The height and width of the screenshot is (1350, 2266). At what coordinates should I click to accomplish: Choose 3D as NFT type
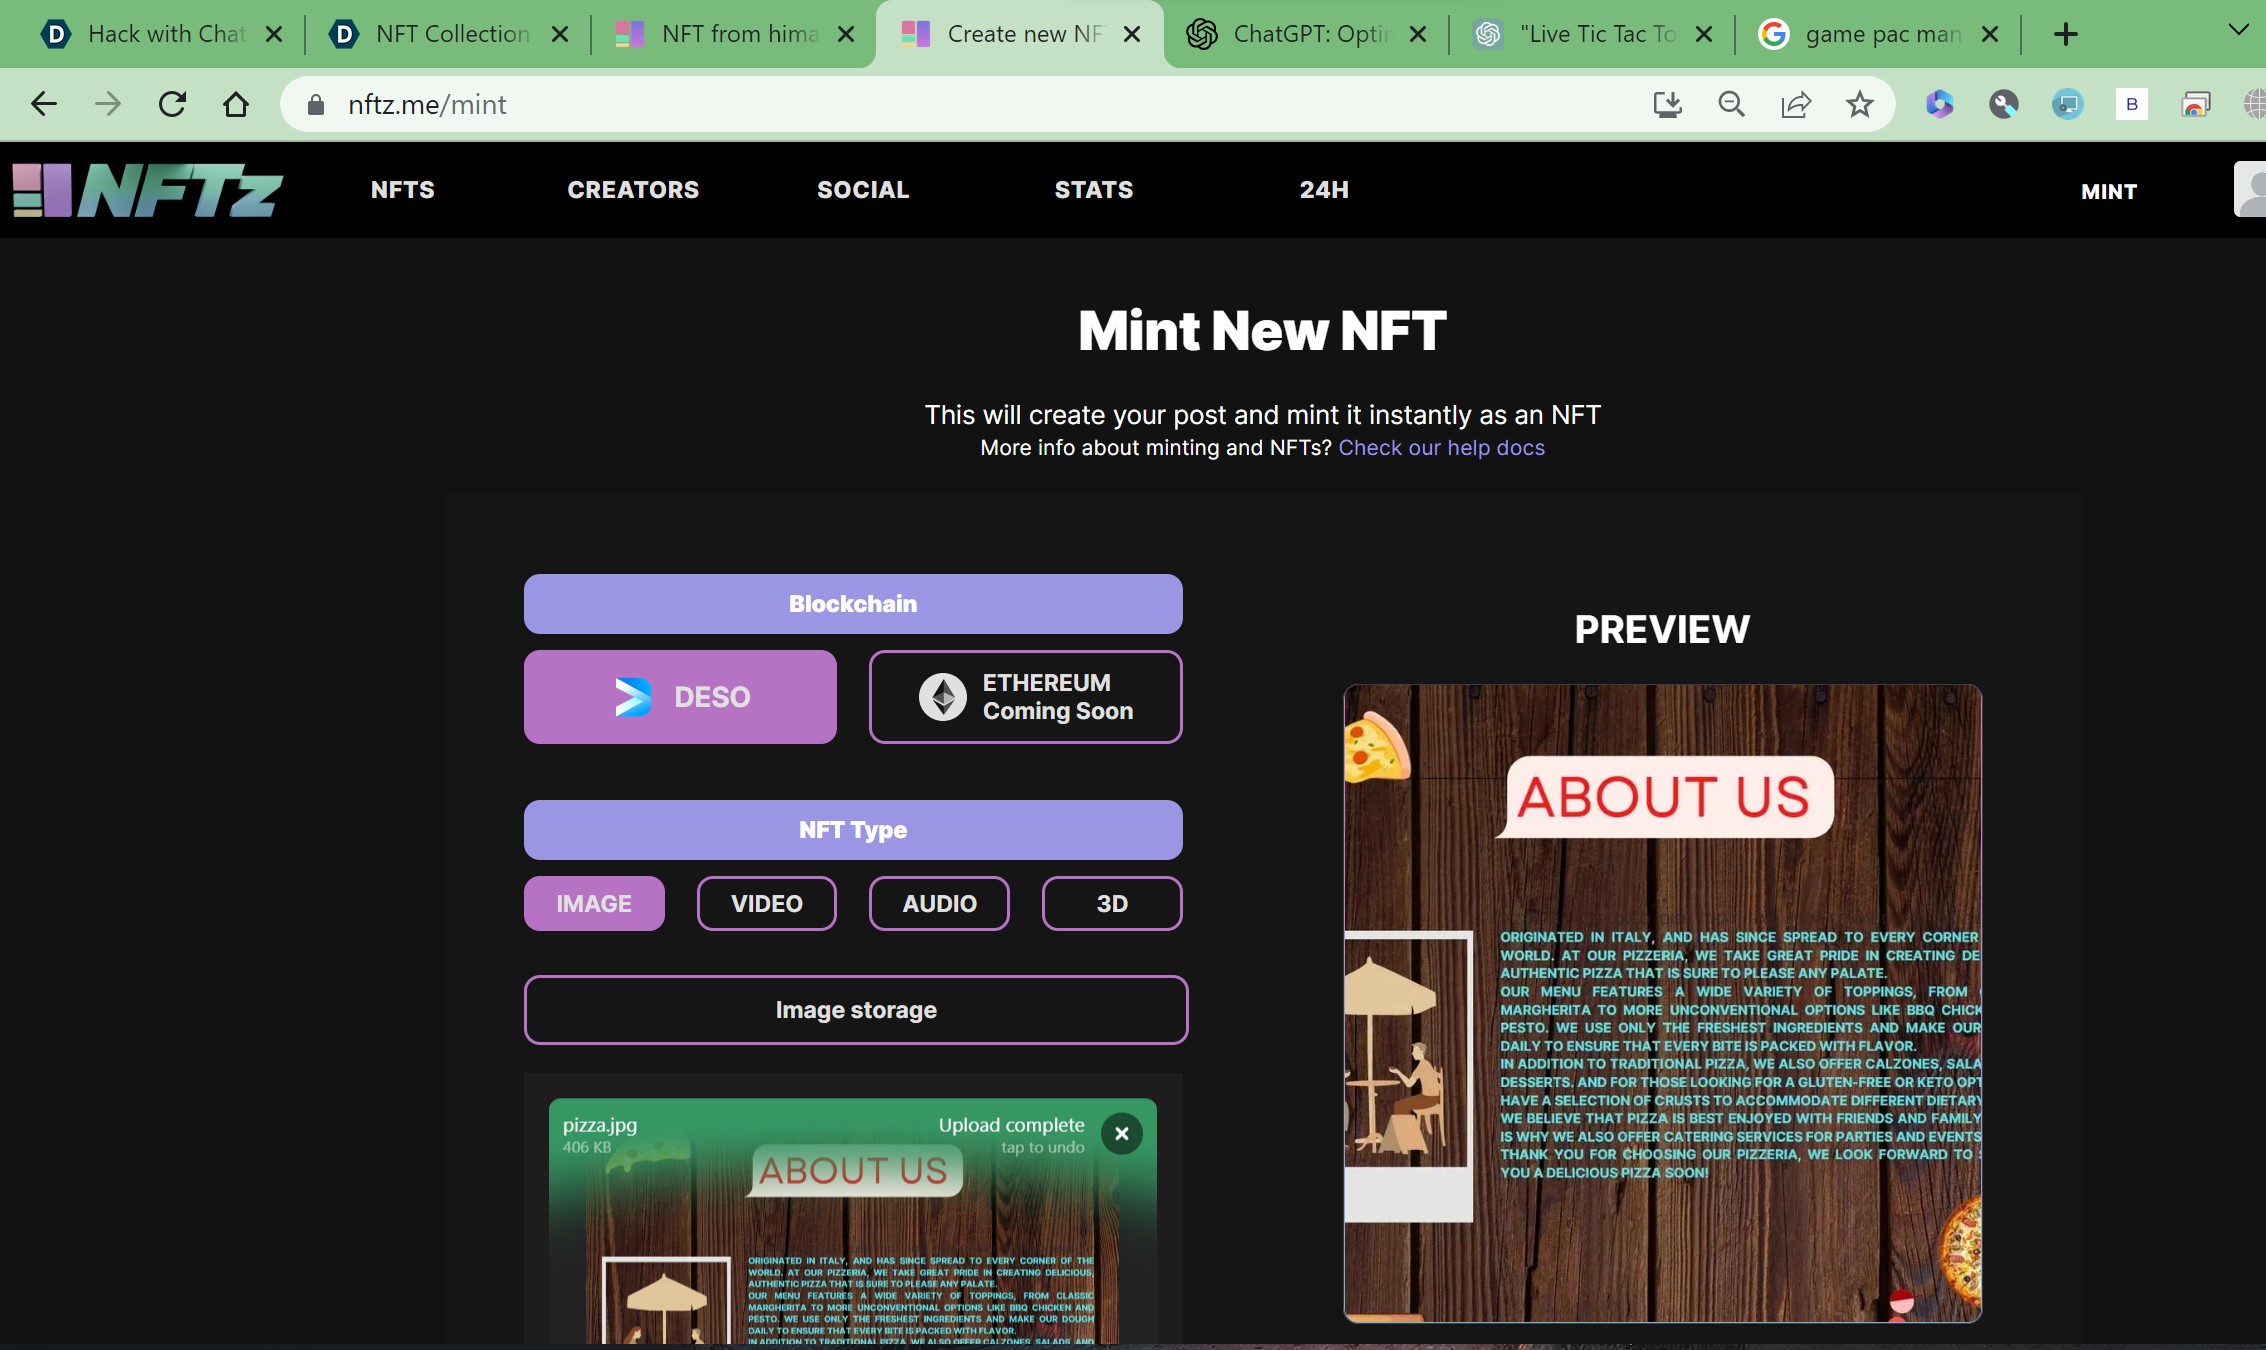[x=1111, y=904]
